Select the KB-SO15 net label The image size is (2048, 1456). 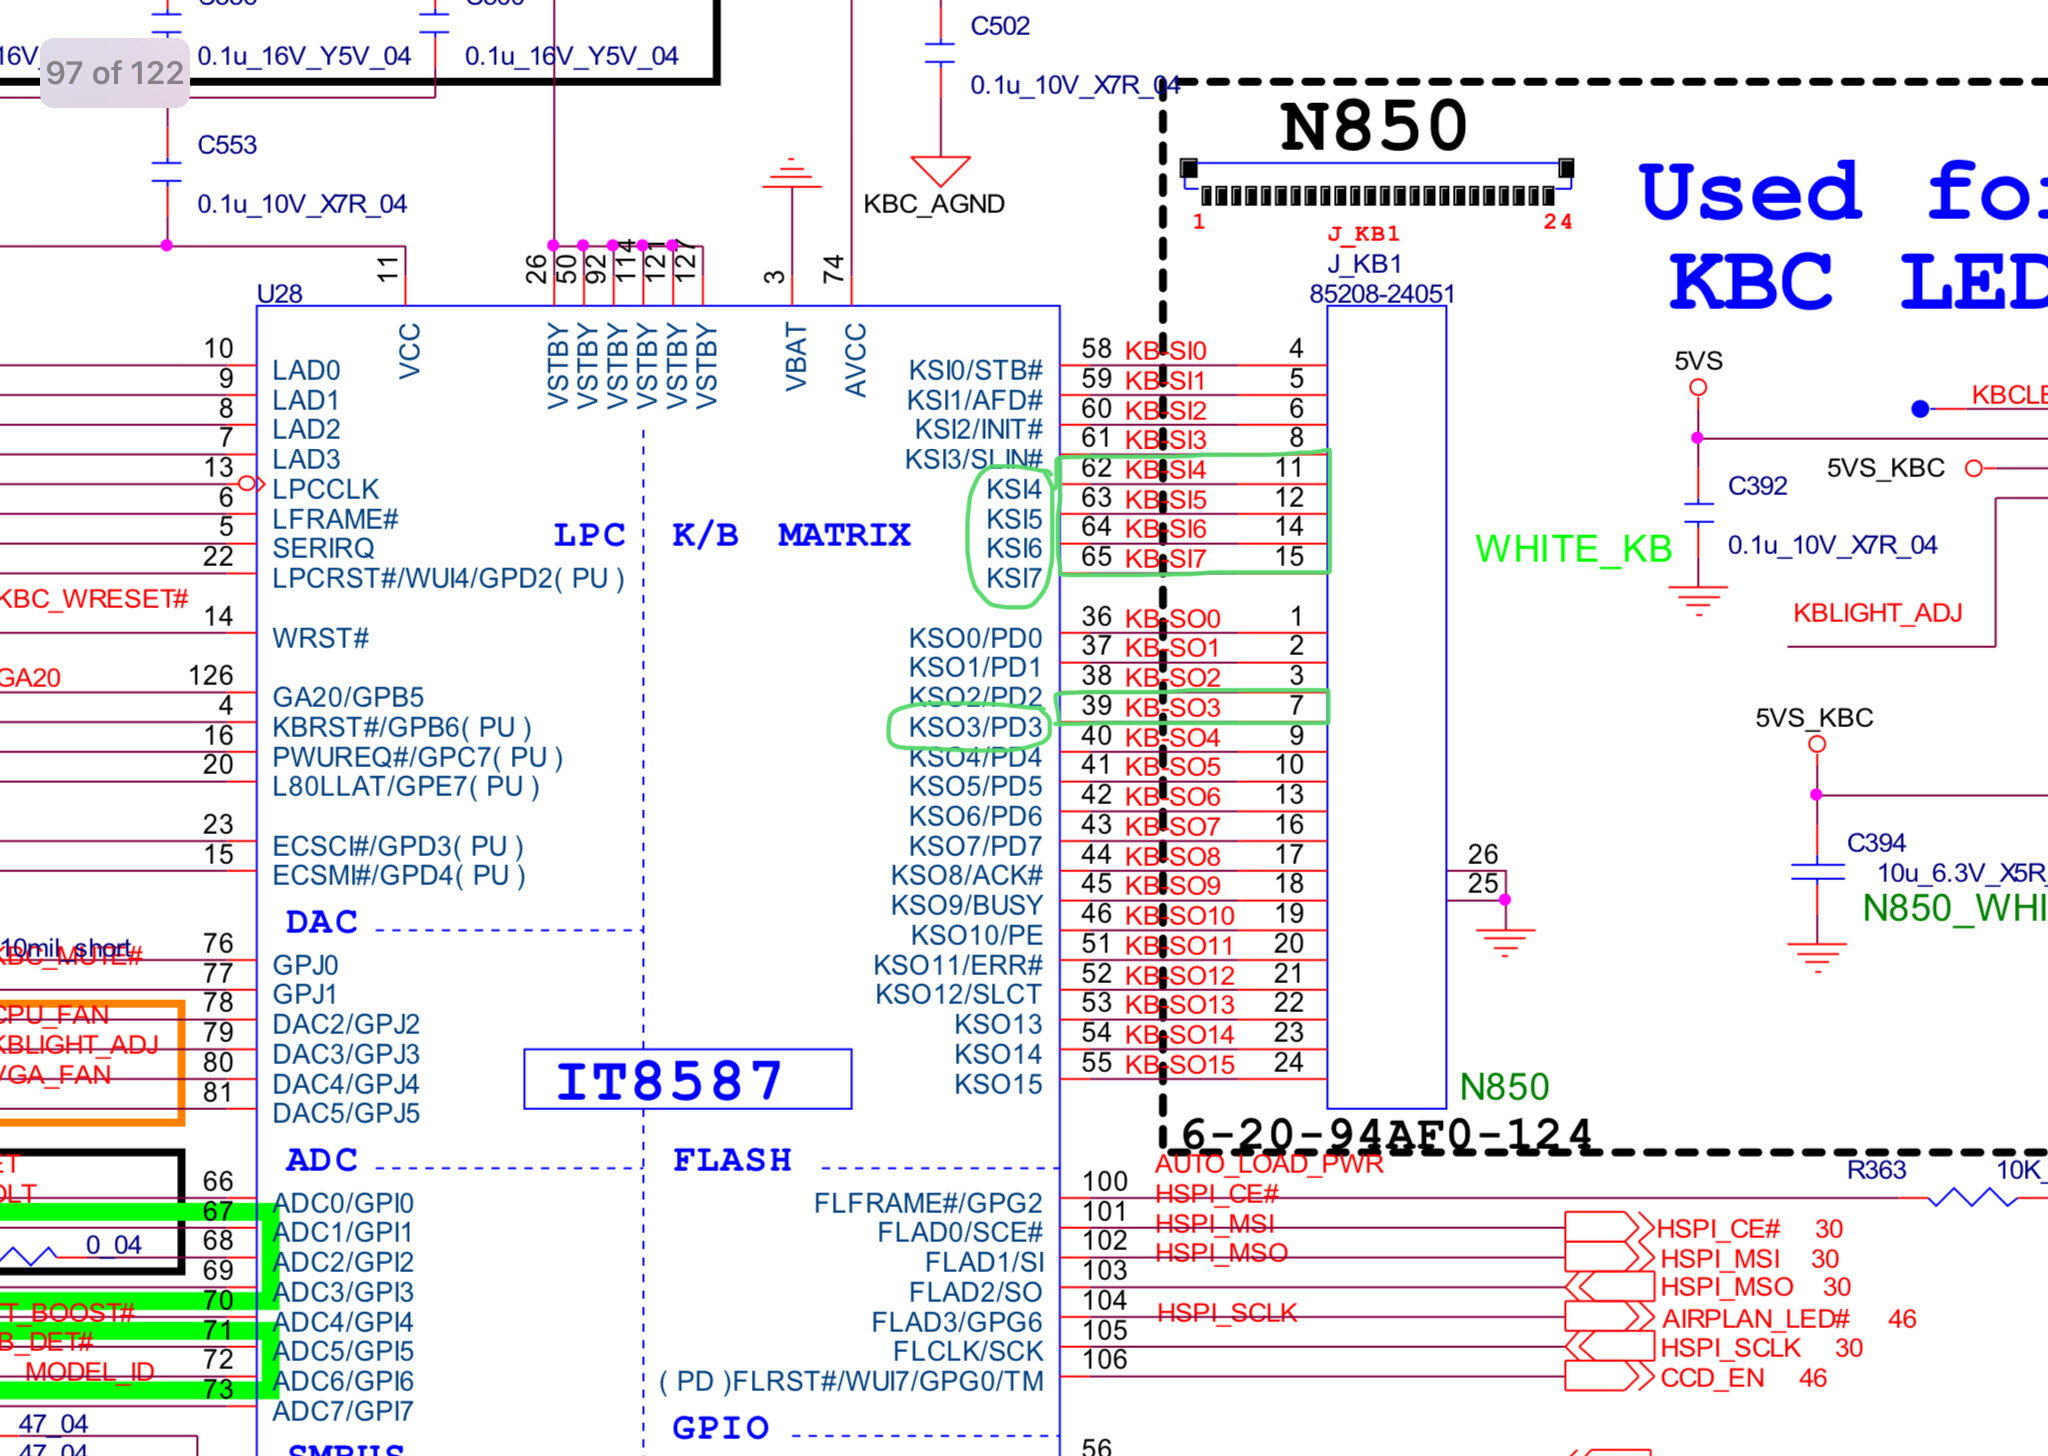click(1180, 1065)
